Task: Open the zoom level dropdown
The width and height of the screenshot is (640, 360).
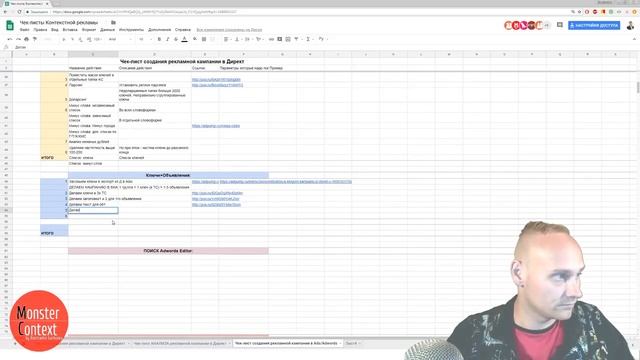Action: tap(48, 39)
